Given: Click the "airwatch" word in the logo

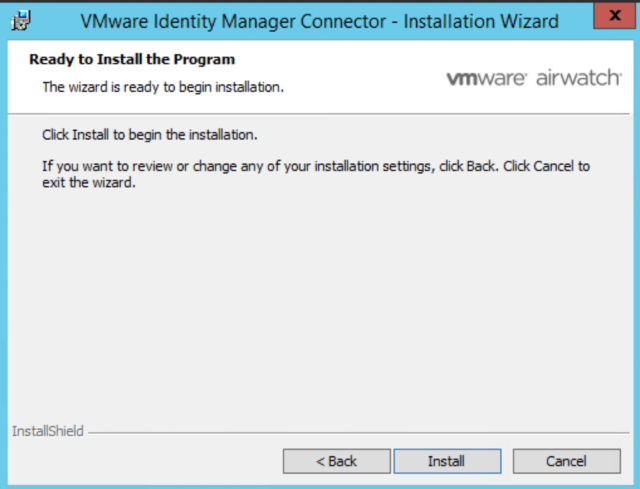Looking at the screenshot, I should pos(579,79).
